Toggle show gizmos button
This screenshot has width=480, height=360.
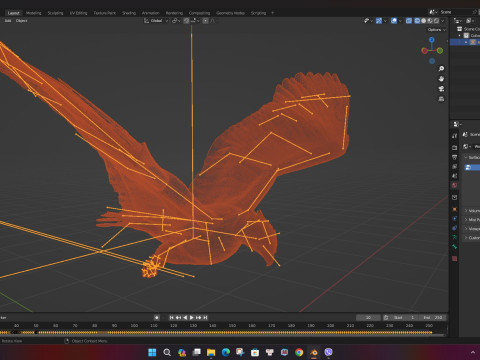[379, 21]
